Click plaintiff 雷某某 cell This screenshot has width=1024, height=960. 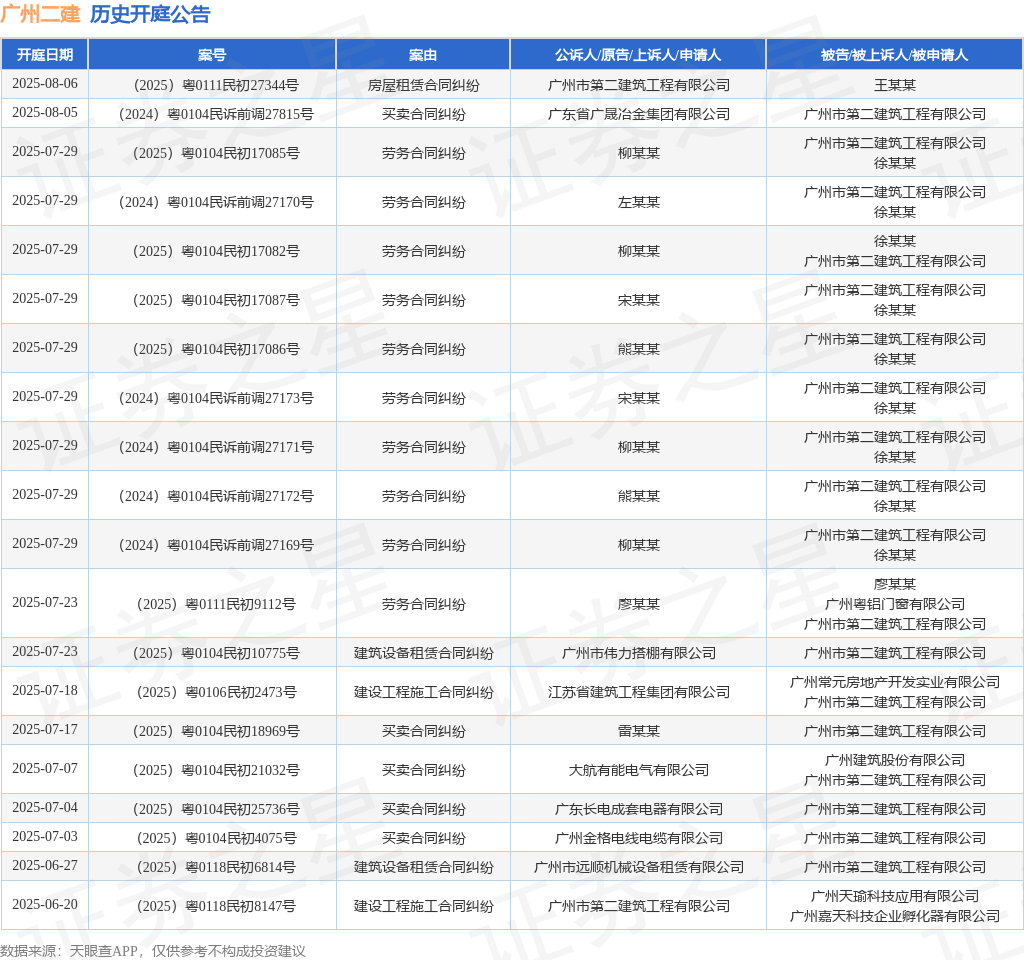[639, 731]
